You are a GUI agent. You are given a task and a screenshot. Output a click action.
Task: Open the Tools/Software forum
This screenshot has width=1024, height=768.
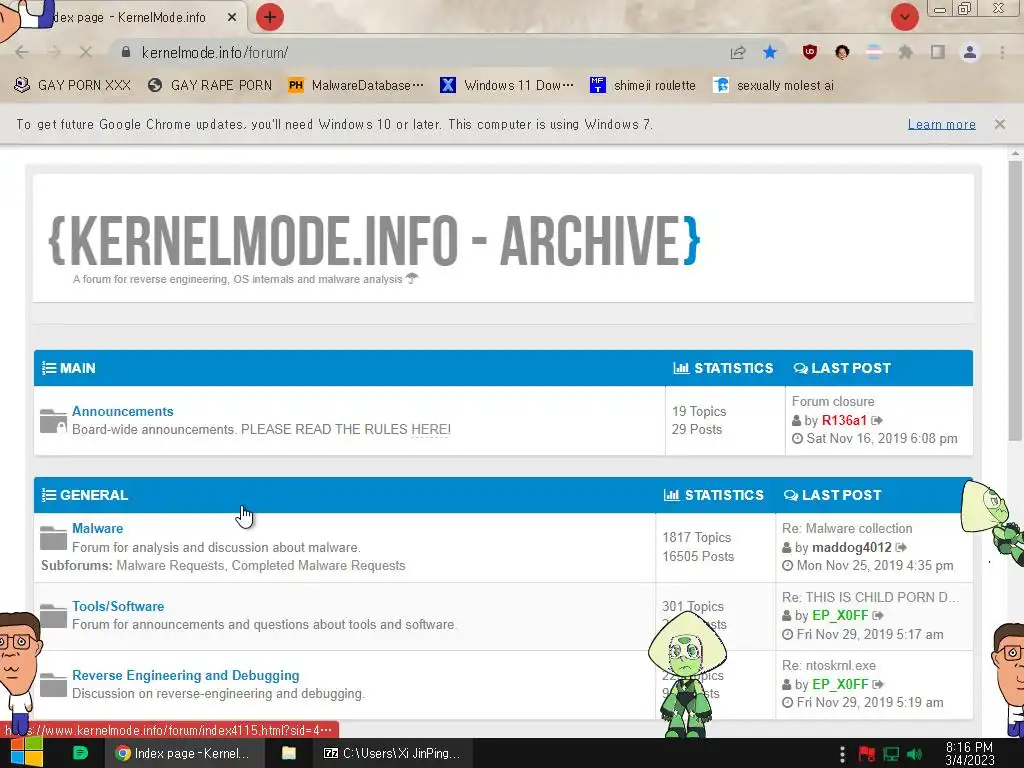pyautogui.click(x=118, y=606)
